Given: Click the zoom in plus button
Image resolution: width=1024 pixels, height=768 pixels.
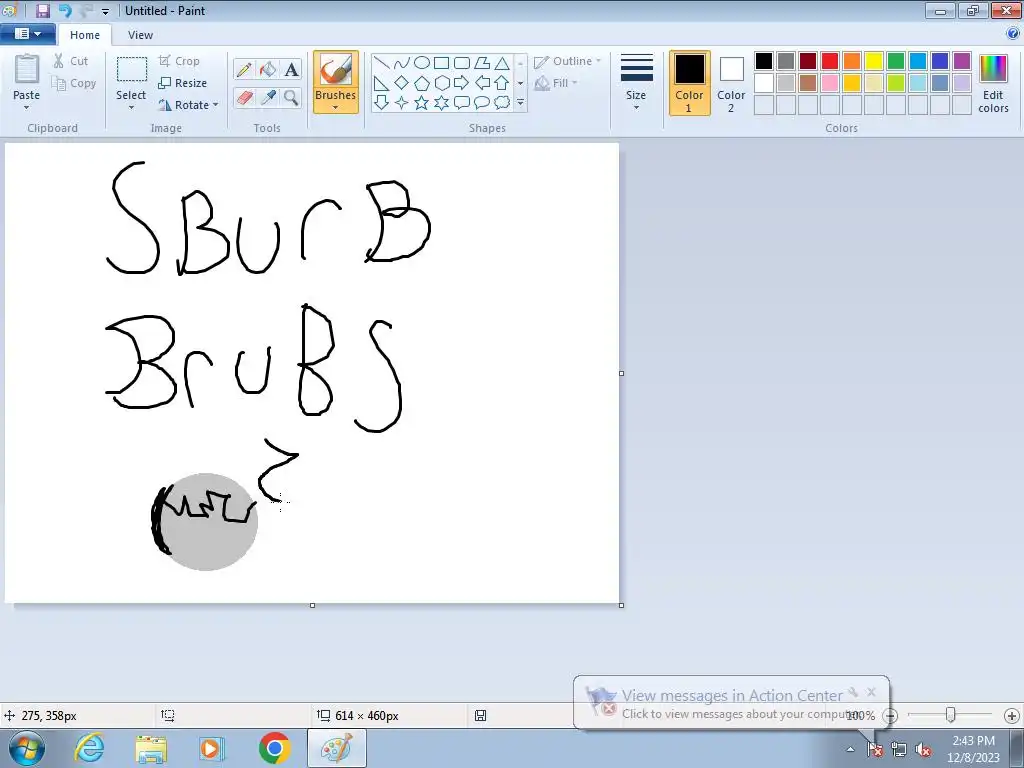Looking at the screenshot, I should pyautogui.click(x=1012, y=716).
